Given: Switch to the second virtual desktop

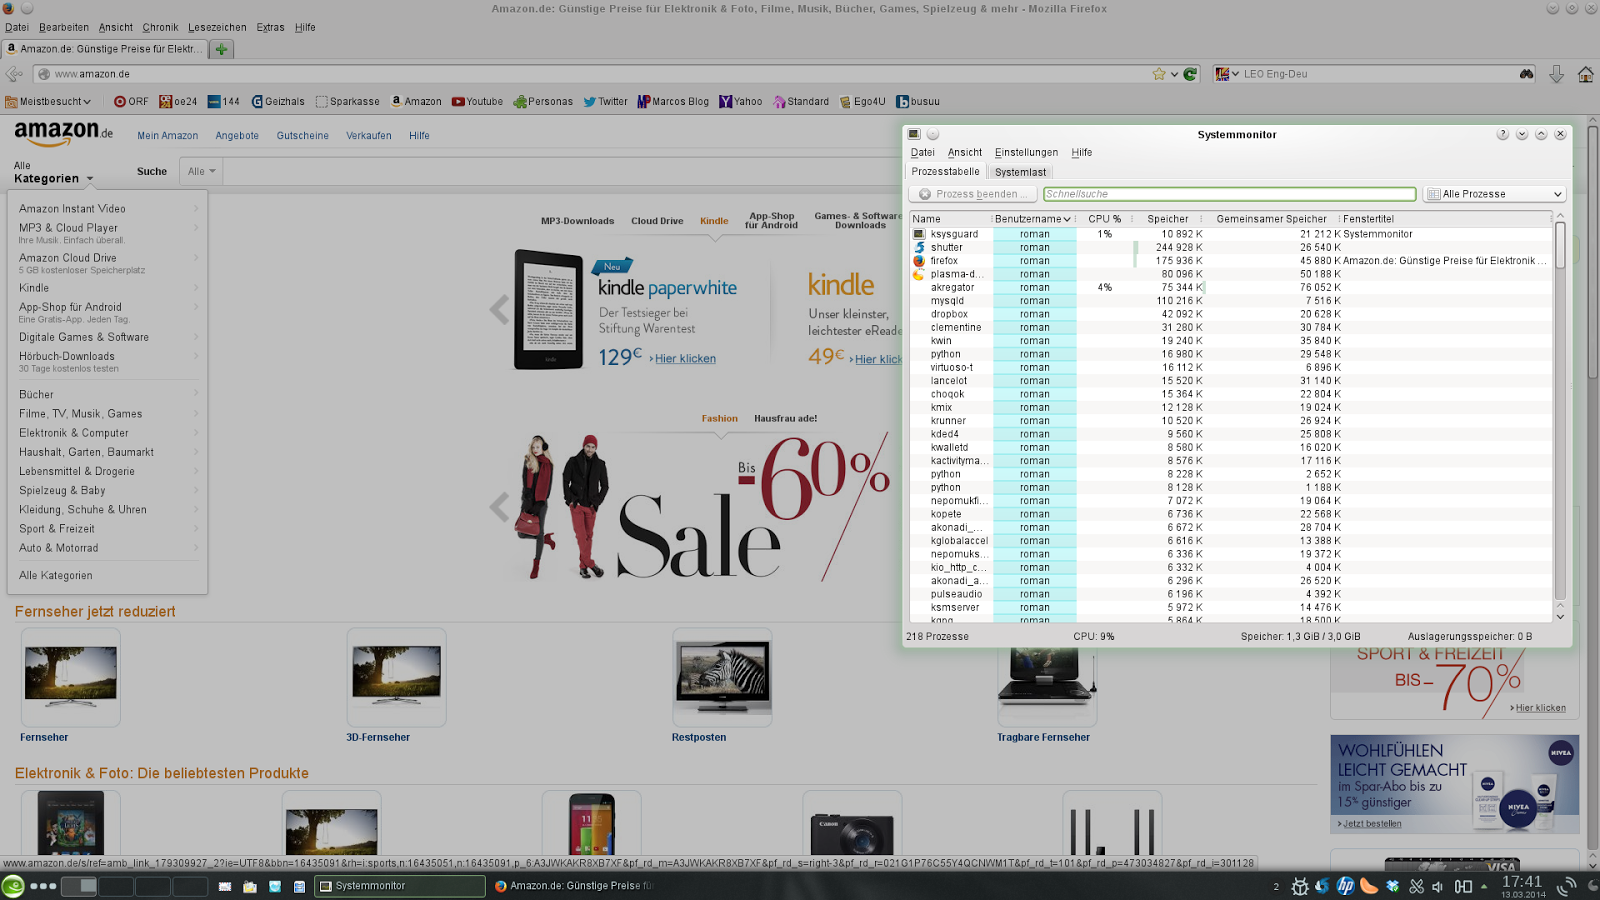Looking at the screenshot, I should pyautogui.click(x=116, y=886).
